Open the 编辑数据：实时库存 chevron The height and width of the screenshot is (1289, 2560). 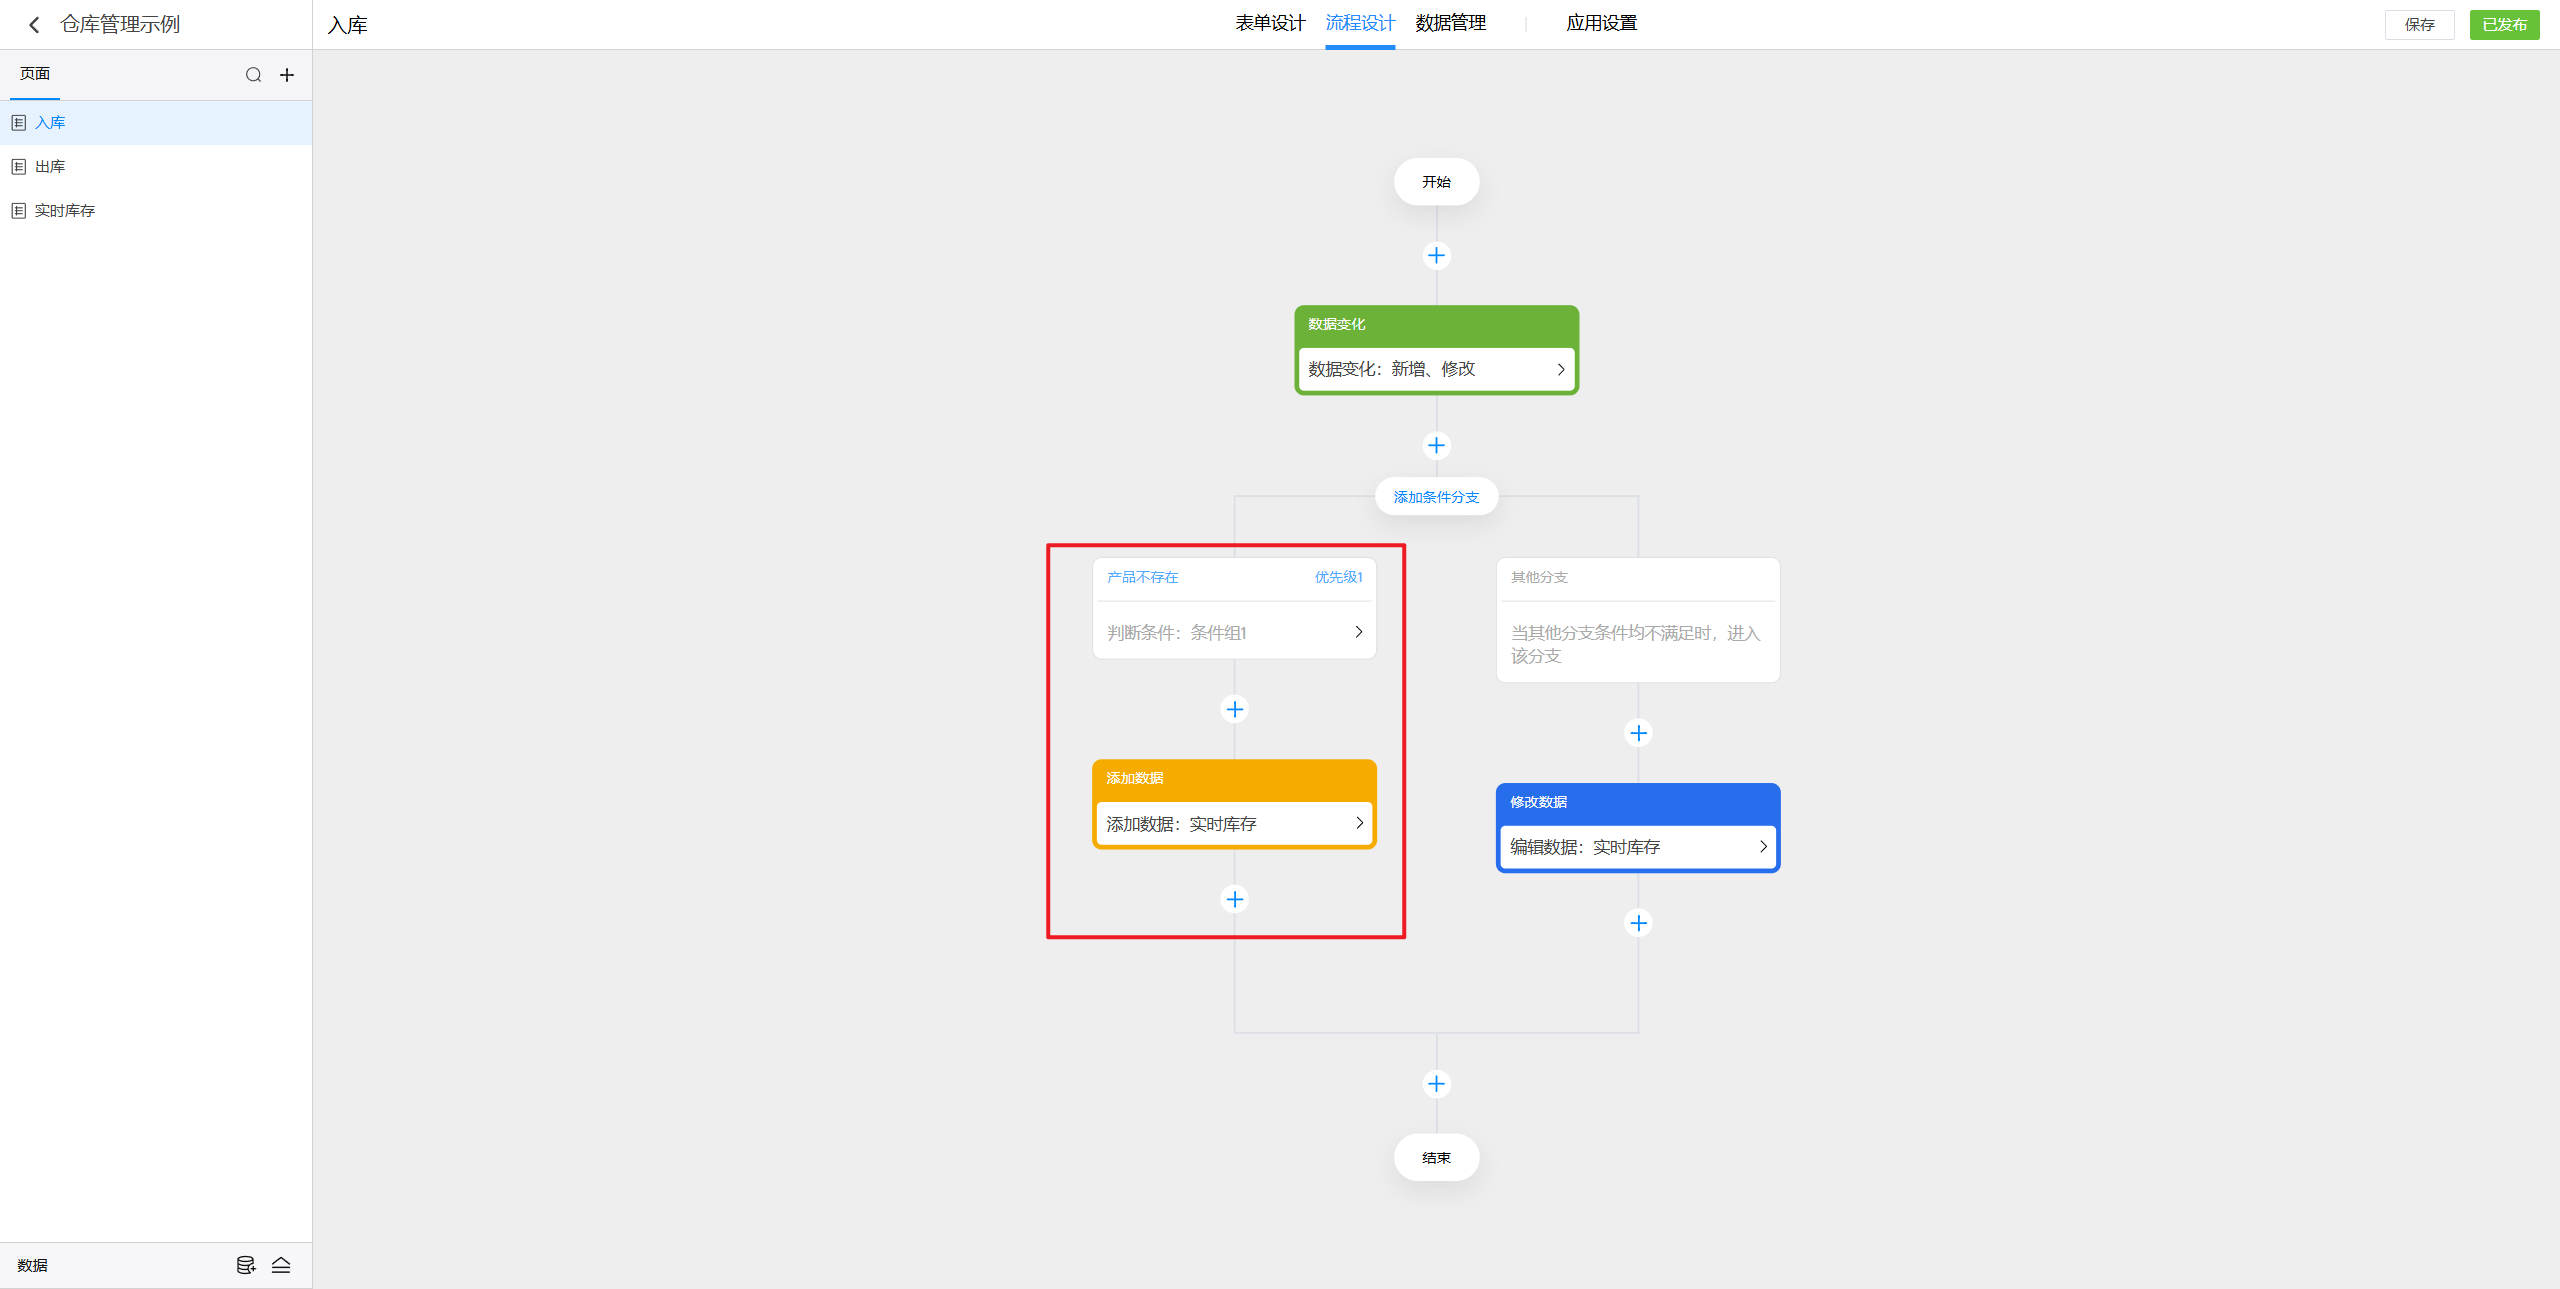coord(1762,847)
